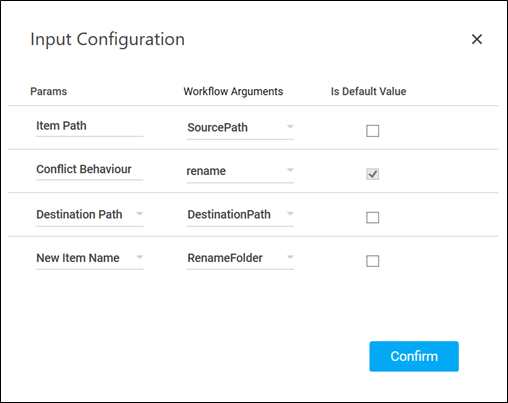The height and width of the screenshot is (403, 508).
Task: Click the Input Configuration dialog title
Action: coord(107,39)
